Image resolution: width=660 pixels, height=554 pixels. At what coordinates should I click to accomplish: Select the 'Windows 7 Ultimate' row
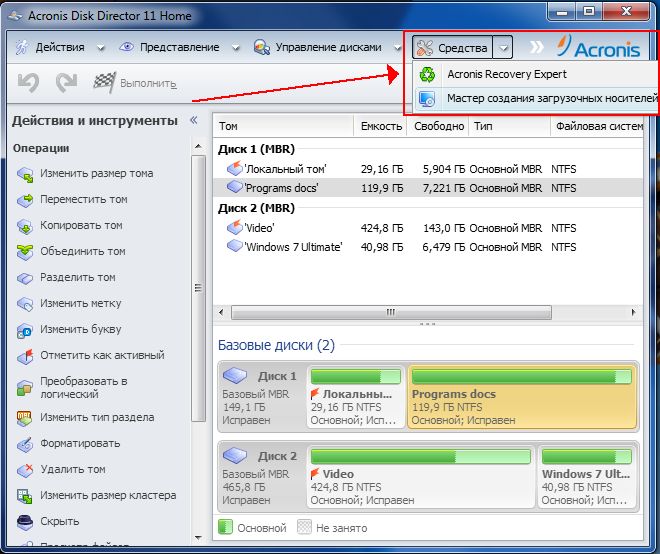[x=428, y=247]
